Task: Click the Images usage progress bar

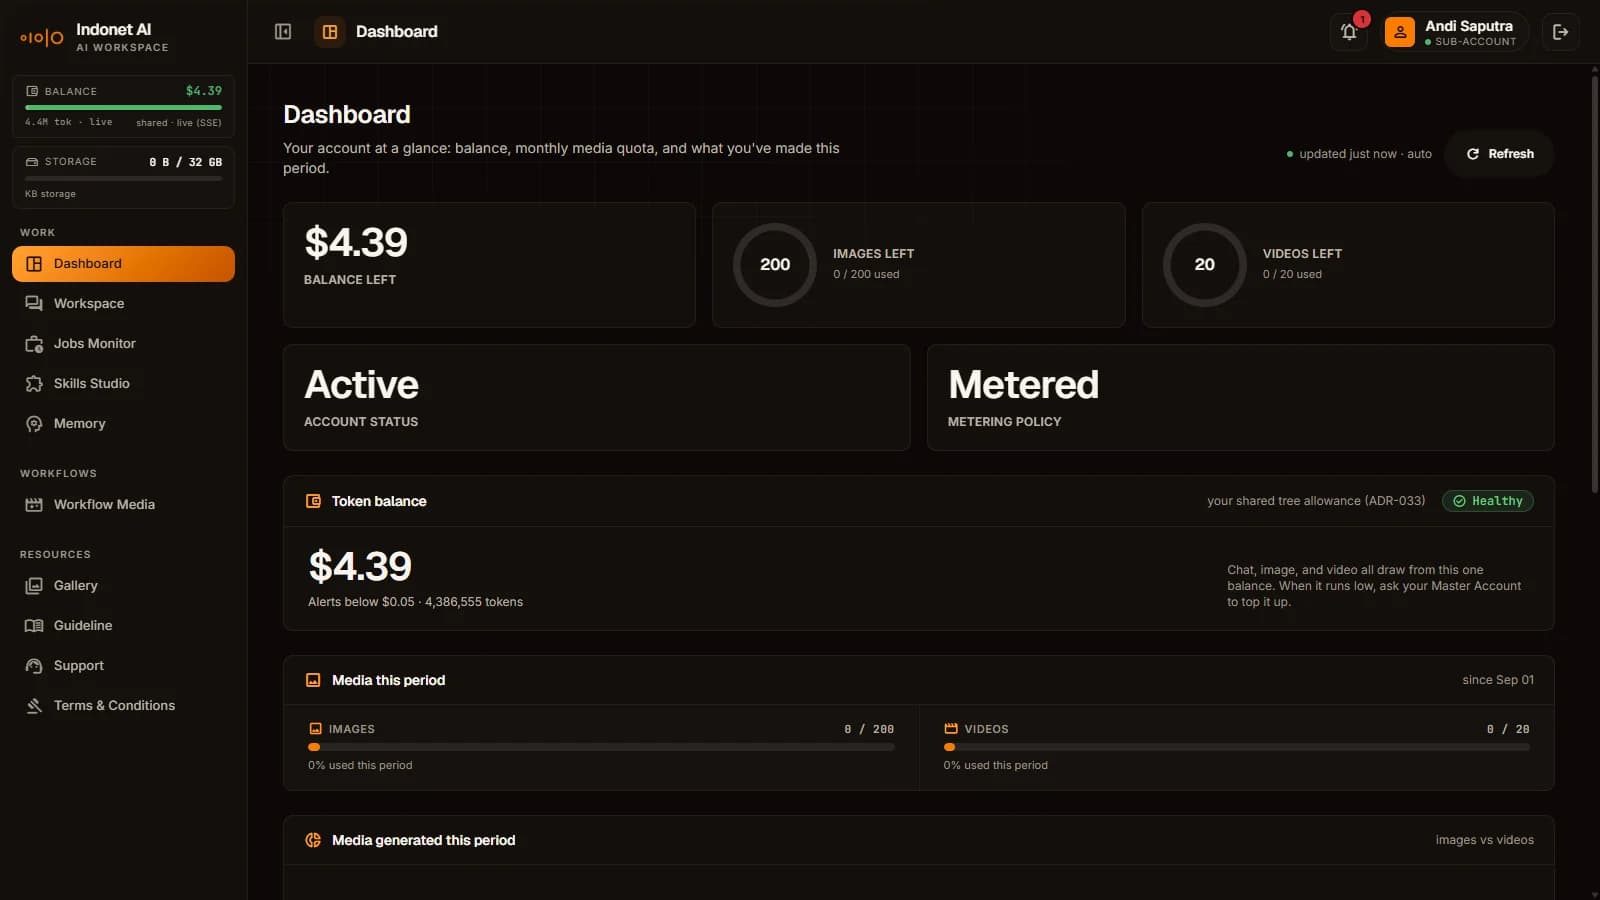Action: coord(601,747)
